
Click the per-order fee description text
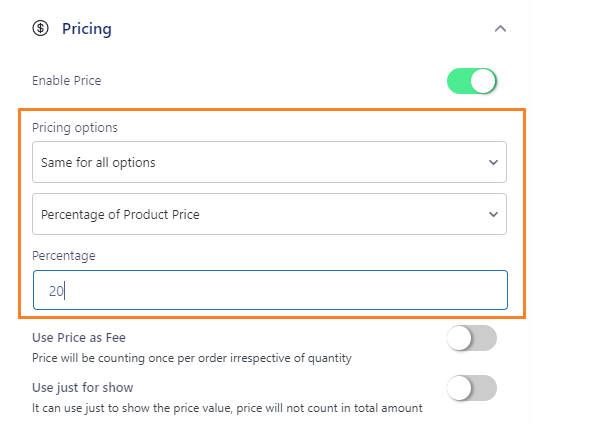pos(192,358)
